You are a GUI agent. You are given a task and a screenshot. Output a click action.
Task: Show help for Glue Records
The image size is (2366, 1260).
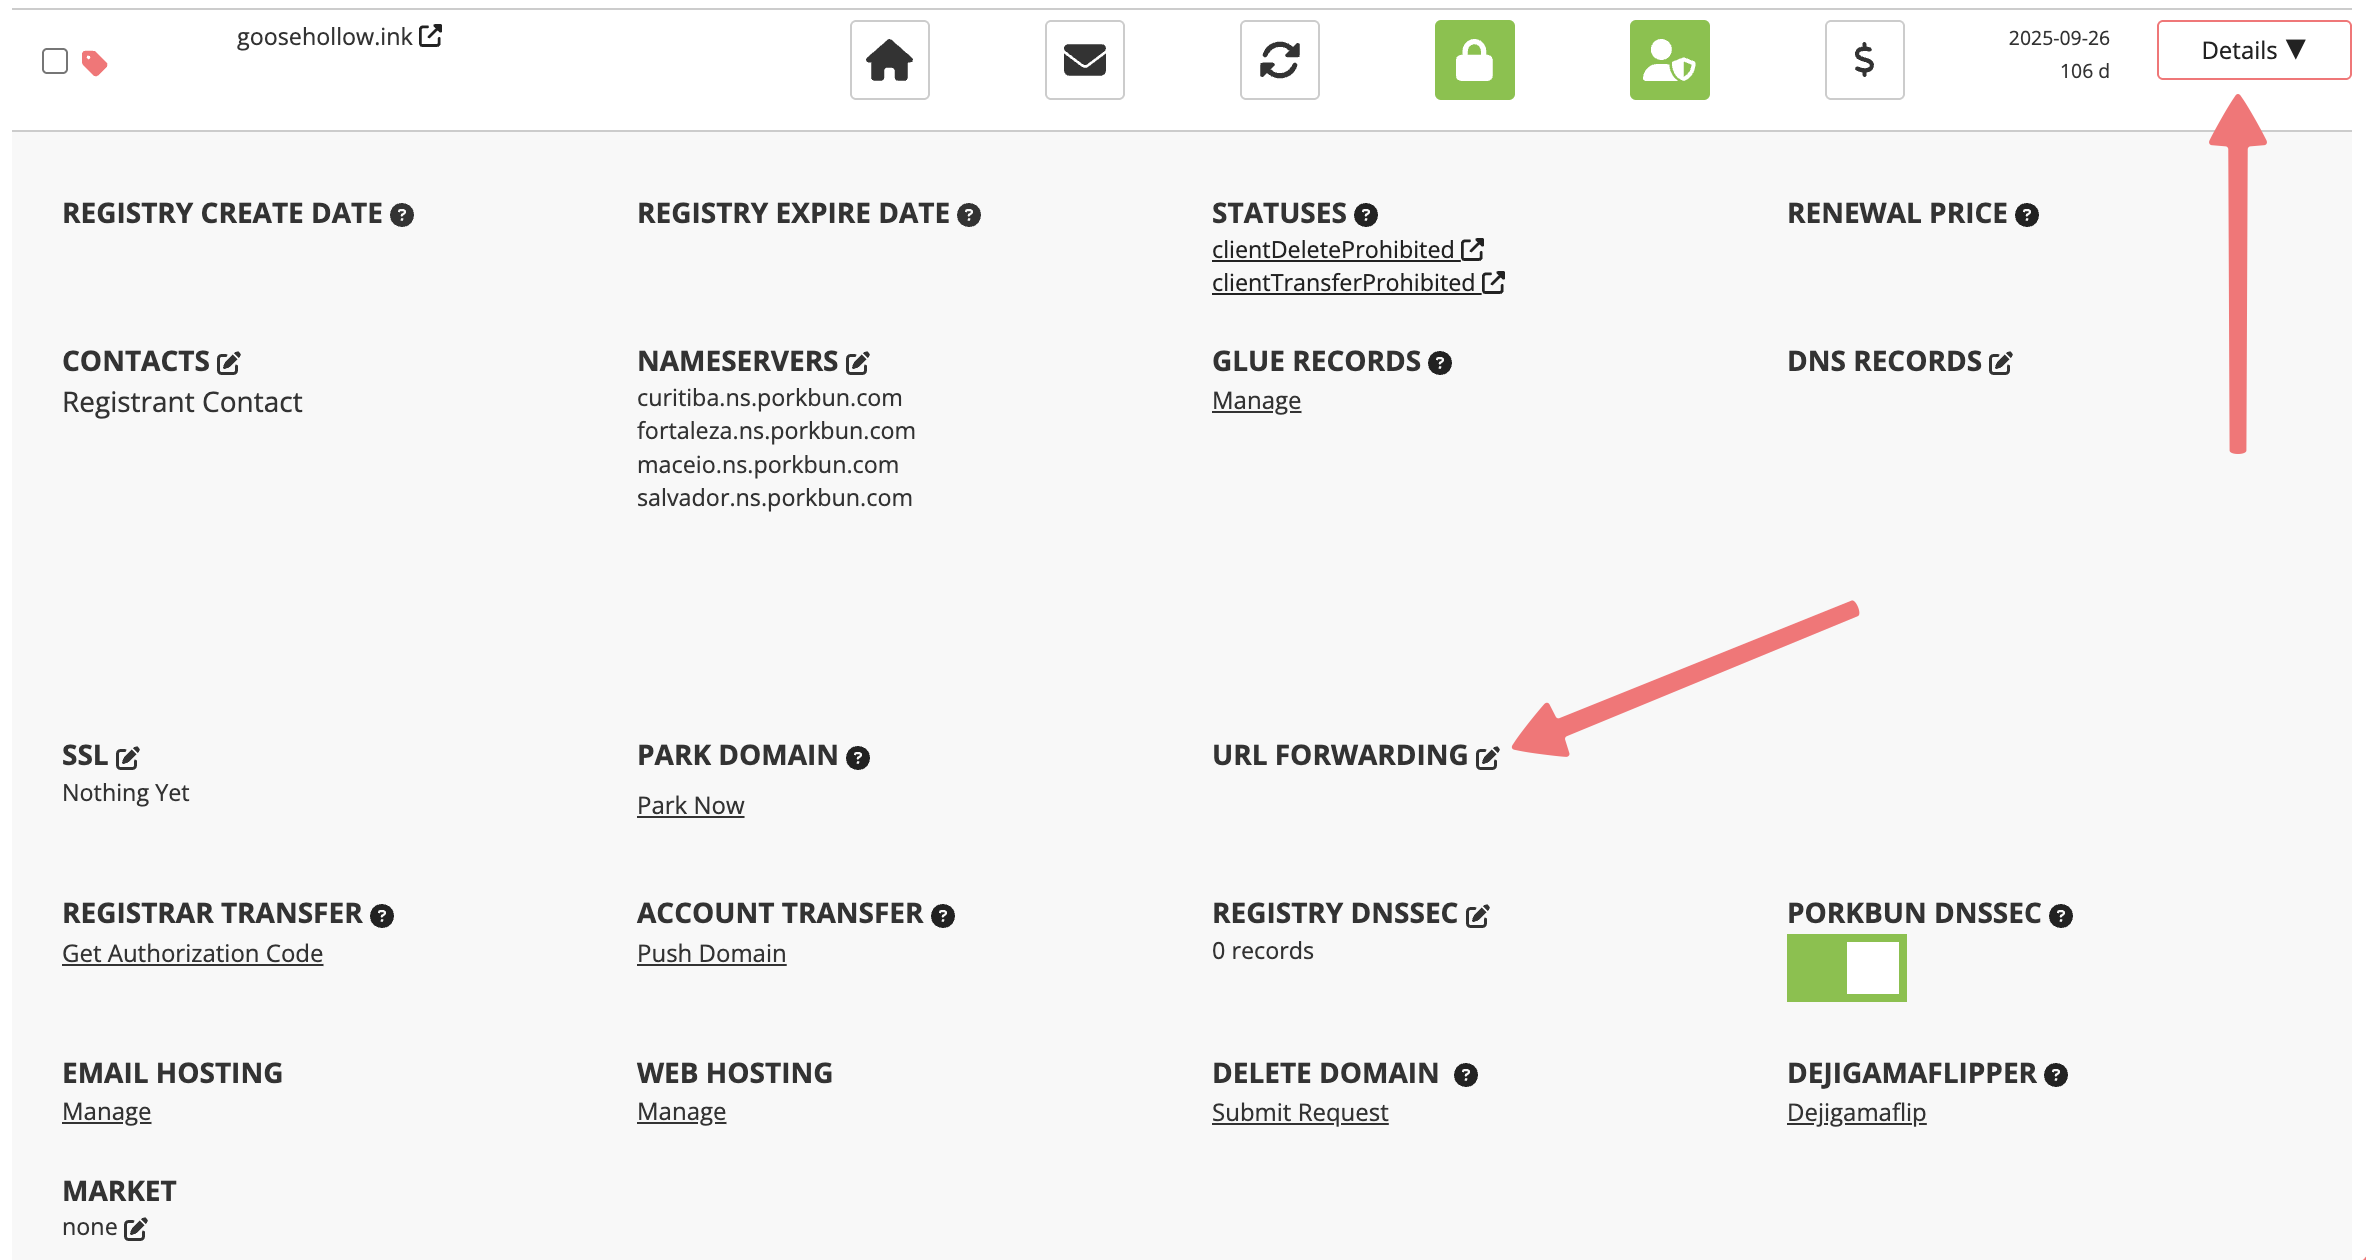1440,363
